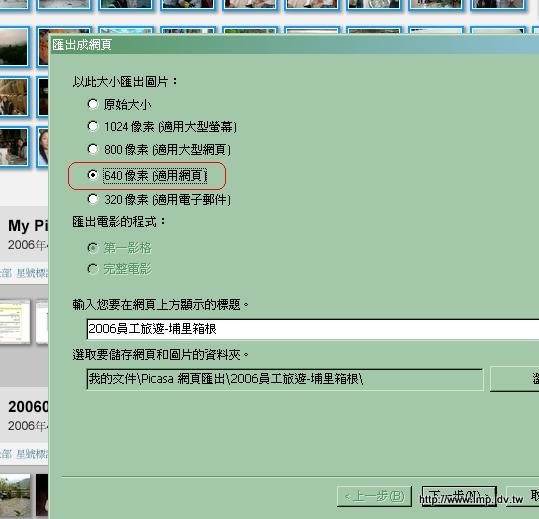Select the outdoor landscape thumbnail at bottom left
This screenshot has width=539, height=519.
point(15,496)
